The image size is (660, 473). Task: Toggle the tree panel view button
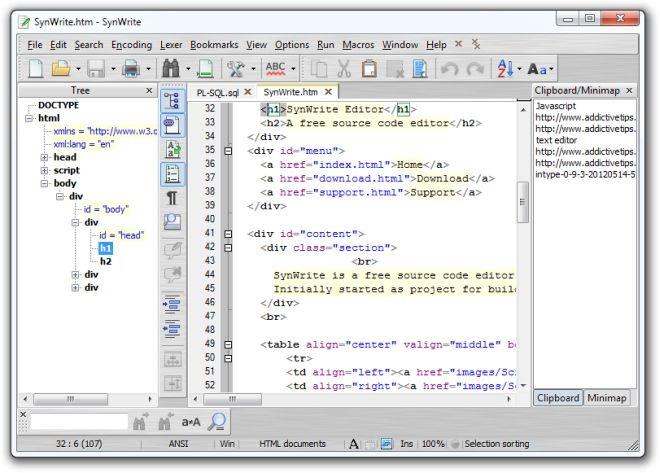172,101
